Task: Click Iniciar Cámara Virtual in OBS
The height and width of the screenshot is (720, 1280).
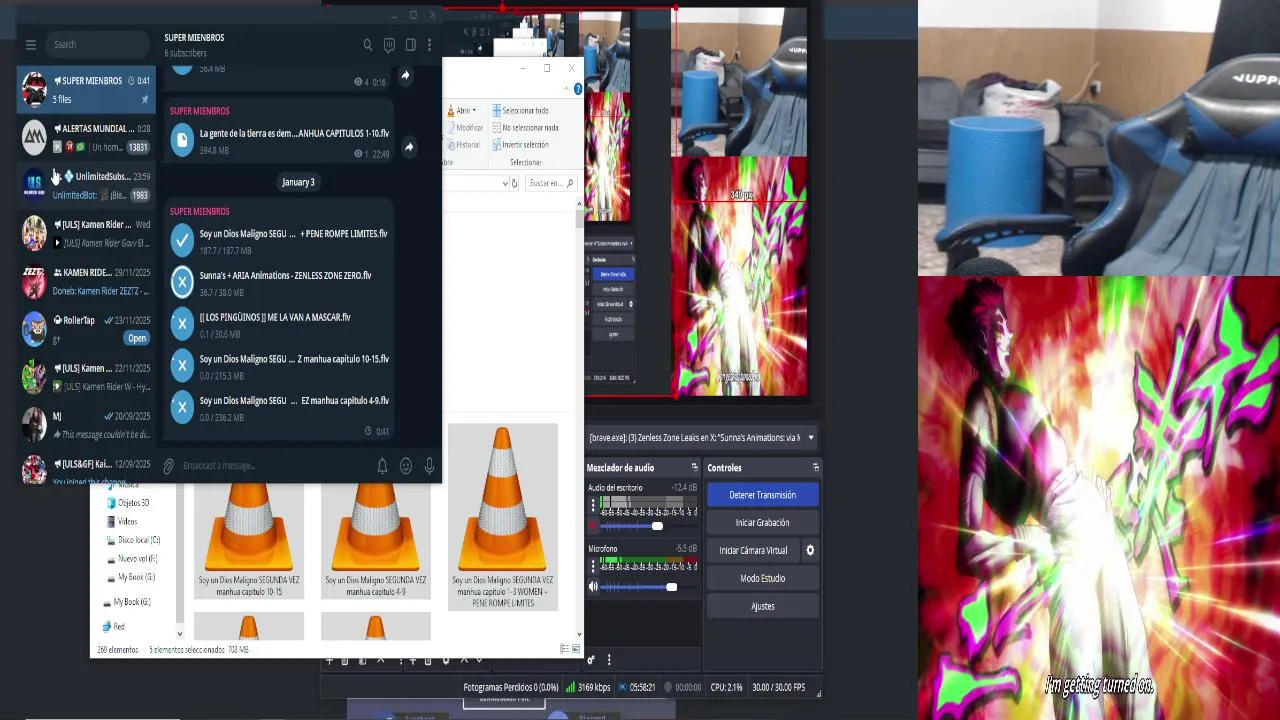Action: point(753,550)
